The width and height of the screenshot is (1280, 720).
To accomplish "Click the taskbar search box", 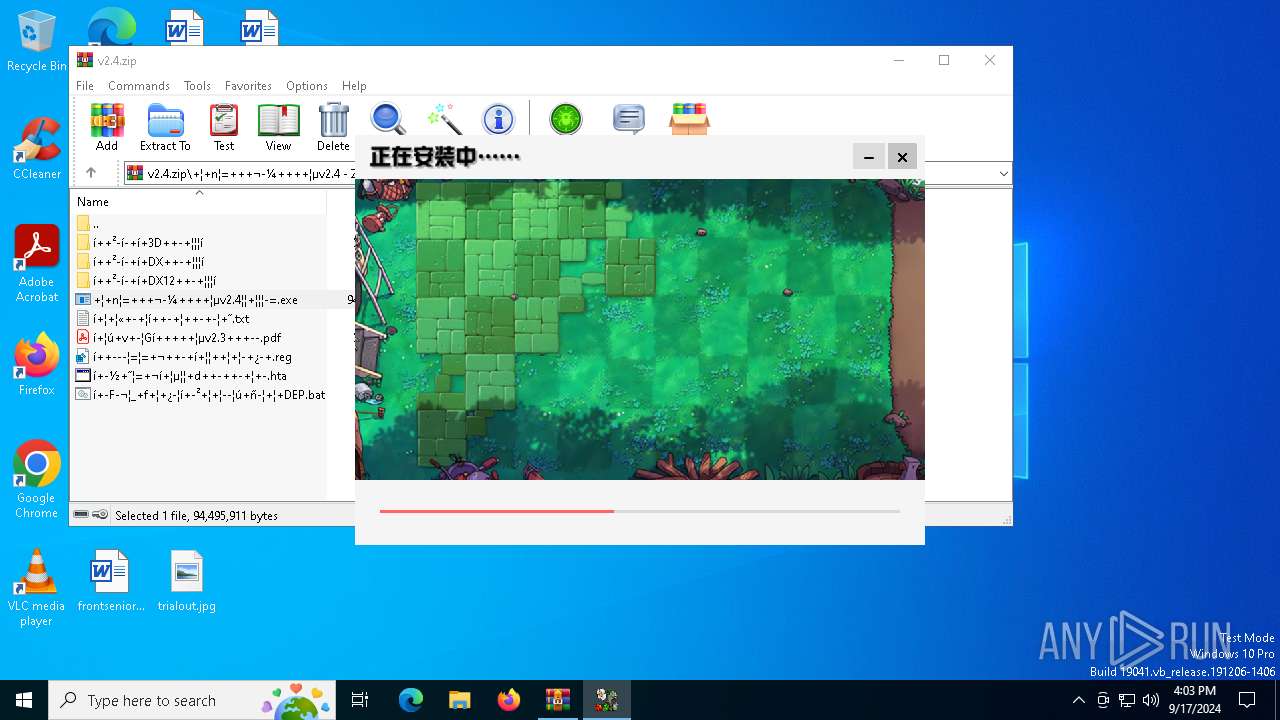I will [192, 700].
